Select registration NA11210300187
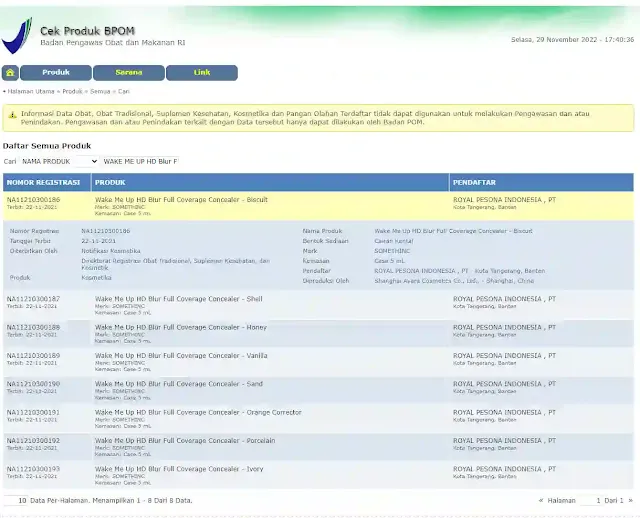The image size is (640, 518). click(33, 299)
